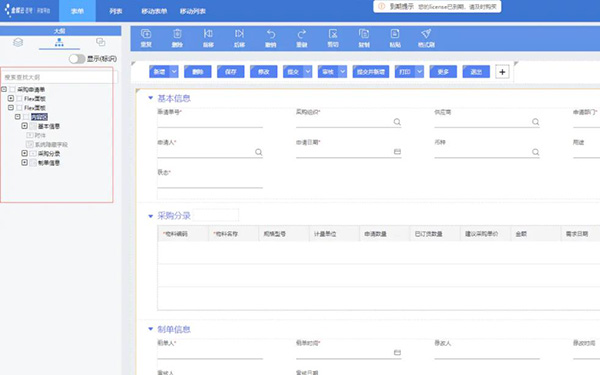600x375 pixels.
Task: Check the box beside 采购申请单 tree node
Action: click(12, 89)
